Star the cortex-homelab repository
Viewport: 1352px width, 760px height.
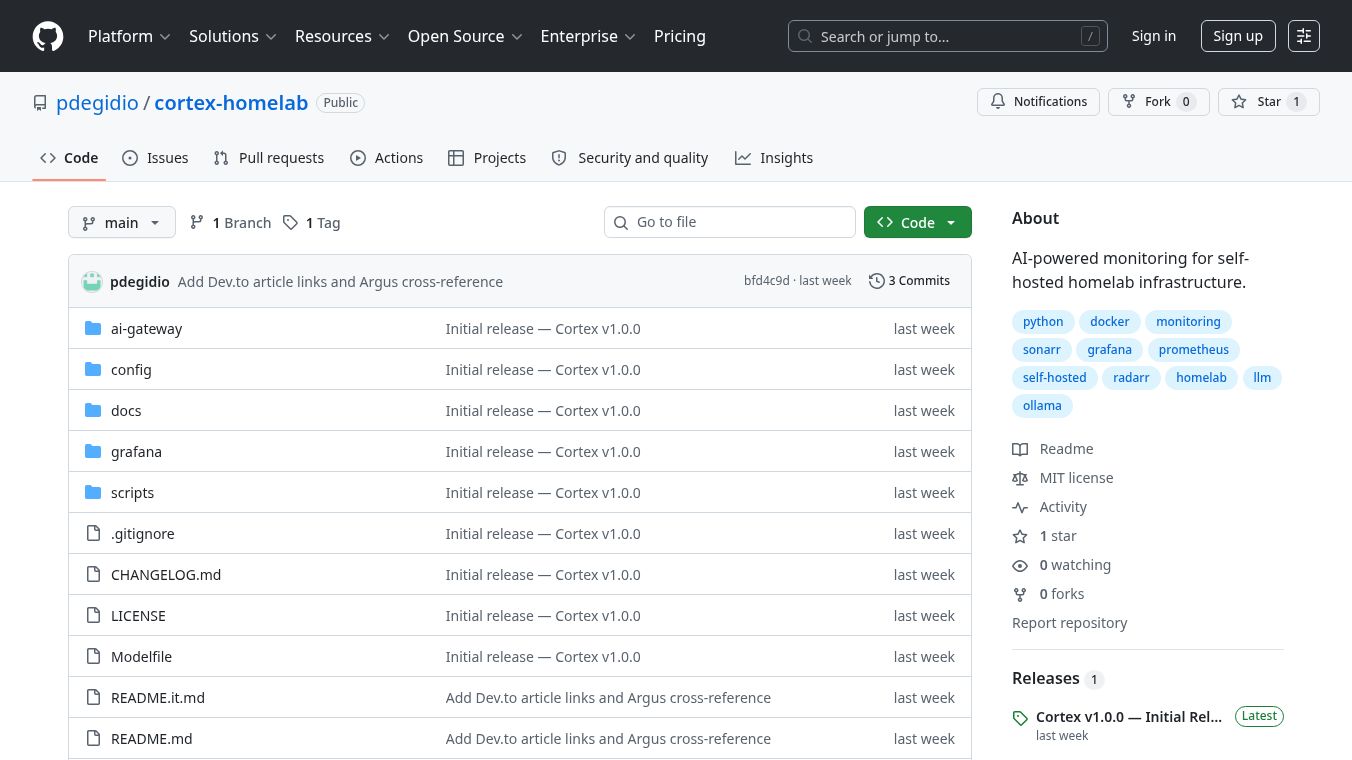(x=1268, y=102)
